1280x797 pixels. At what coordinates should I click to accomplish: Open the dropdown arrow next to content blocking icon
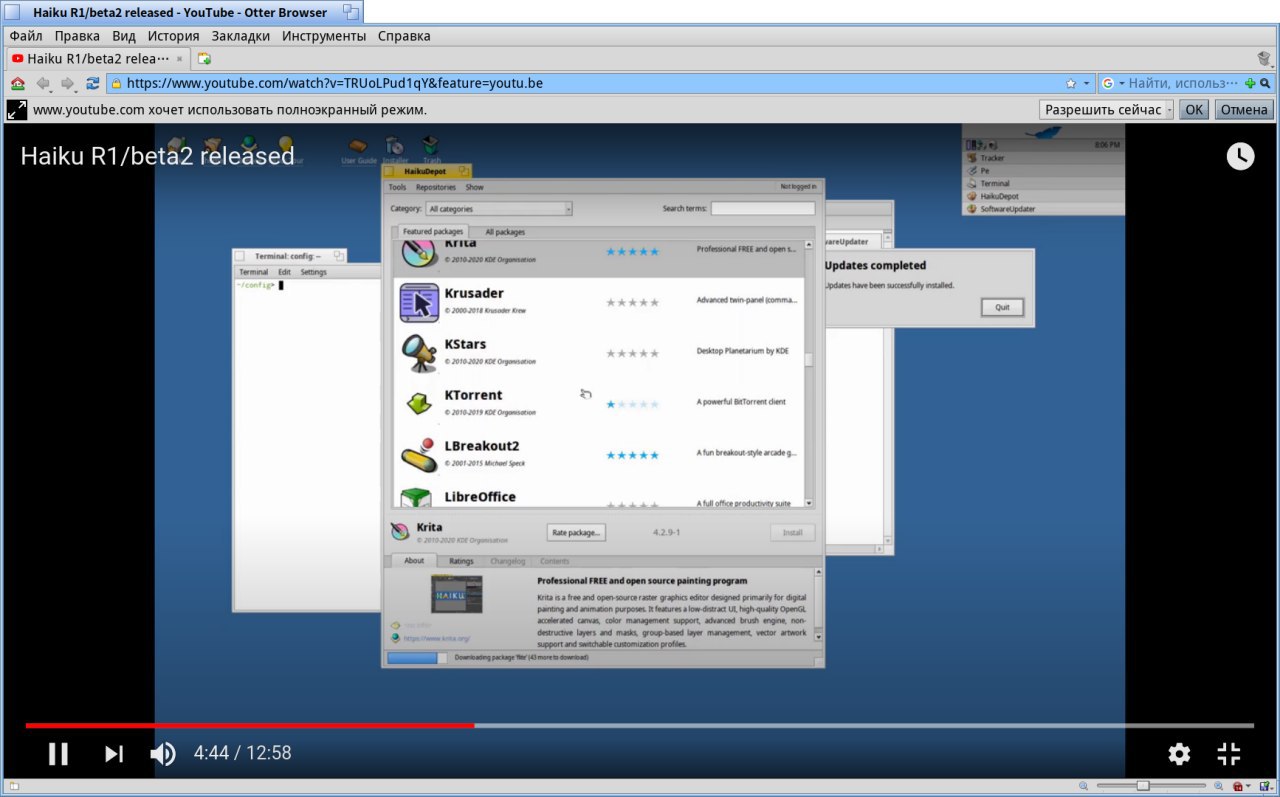coord(1248,787)
